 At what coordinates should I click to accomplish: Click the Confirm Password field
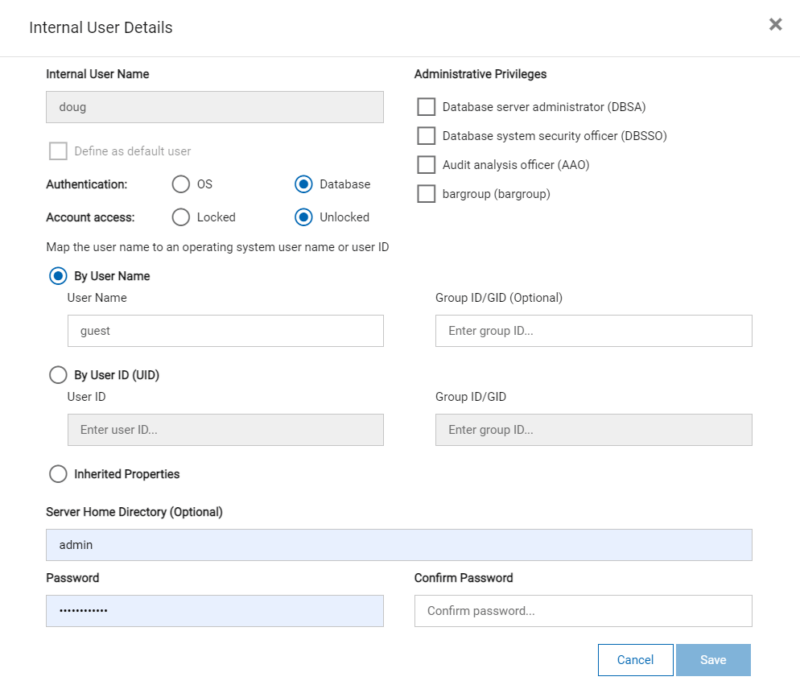pos(583,610)
